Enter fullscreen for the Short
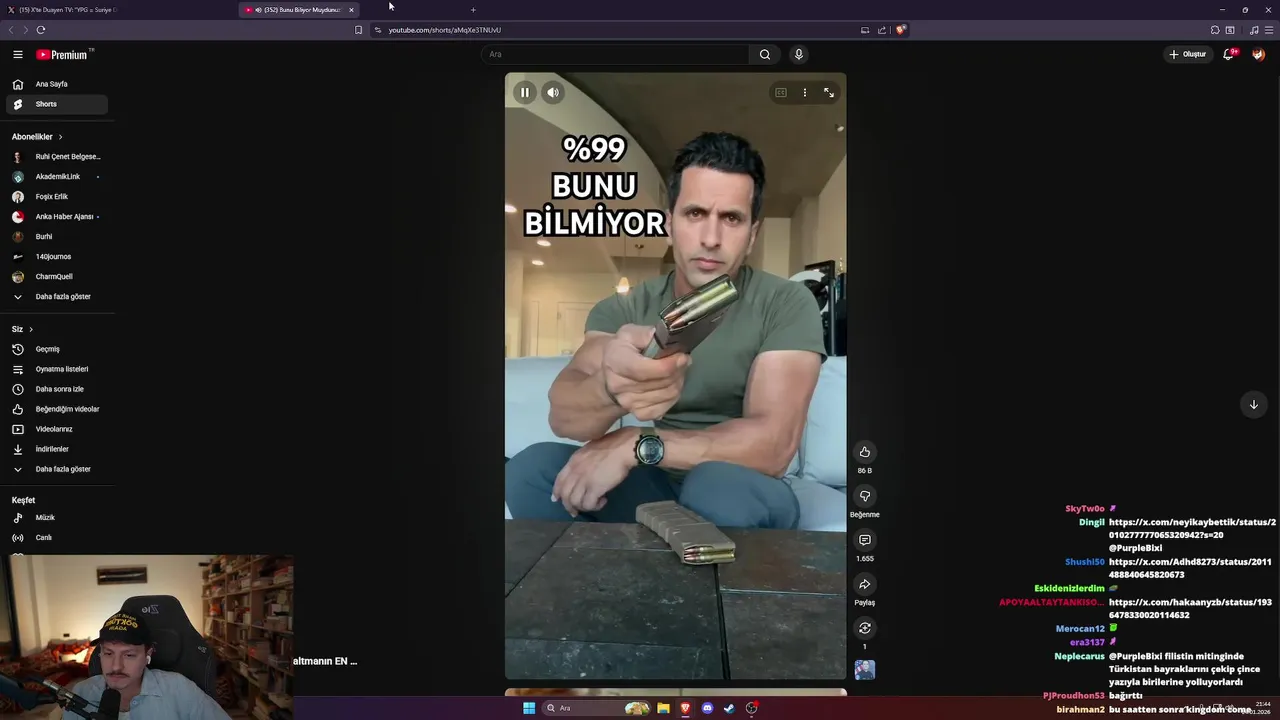Viewport: 1280px width, 720px height. pos(829,93)
